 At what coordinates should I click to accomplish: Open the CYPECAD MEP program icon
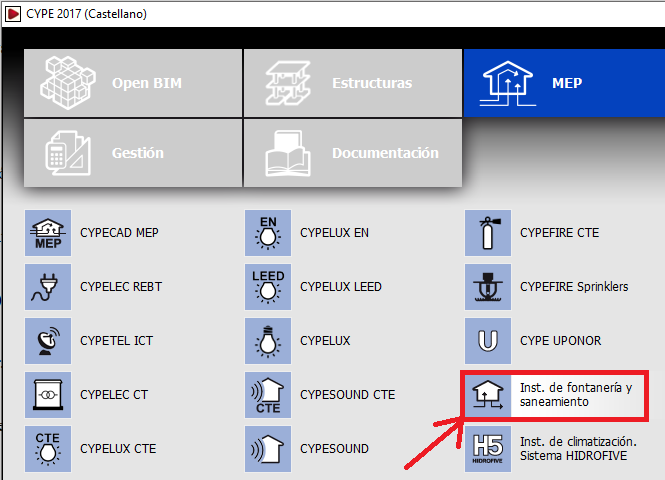[x=48, y=233]
